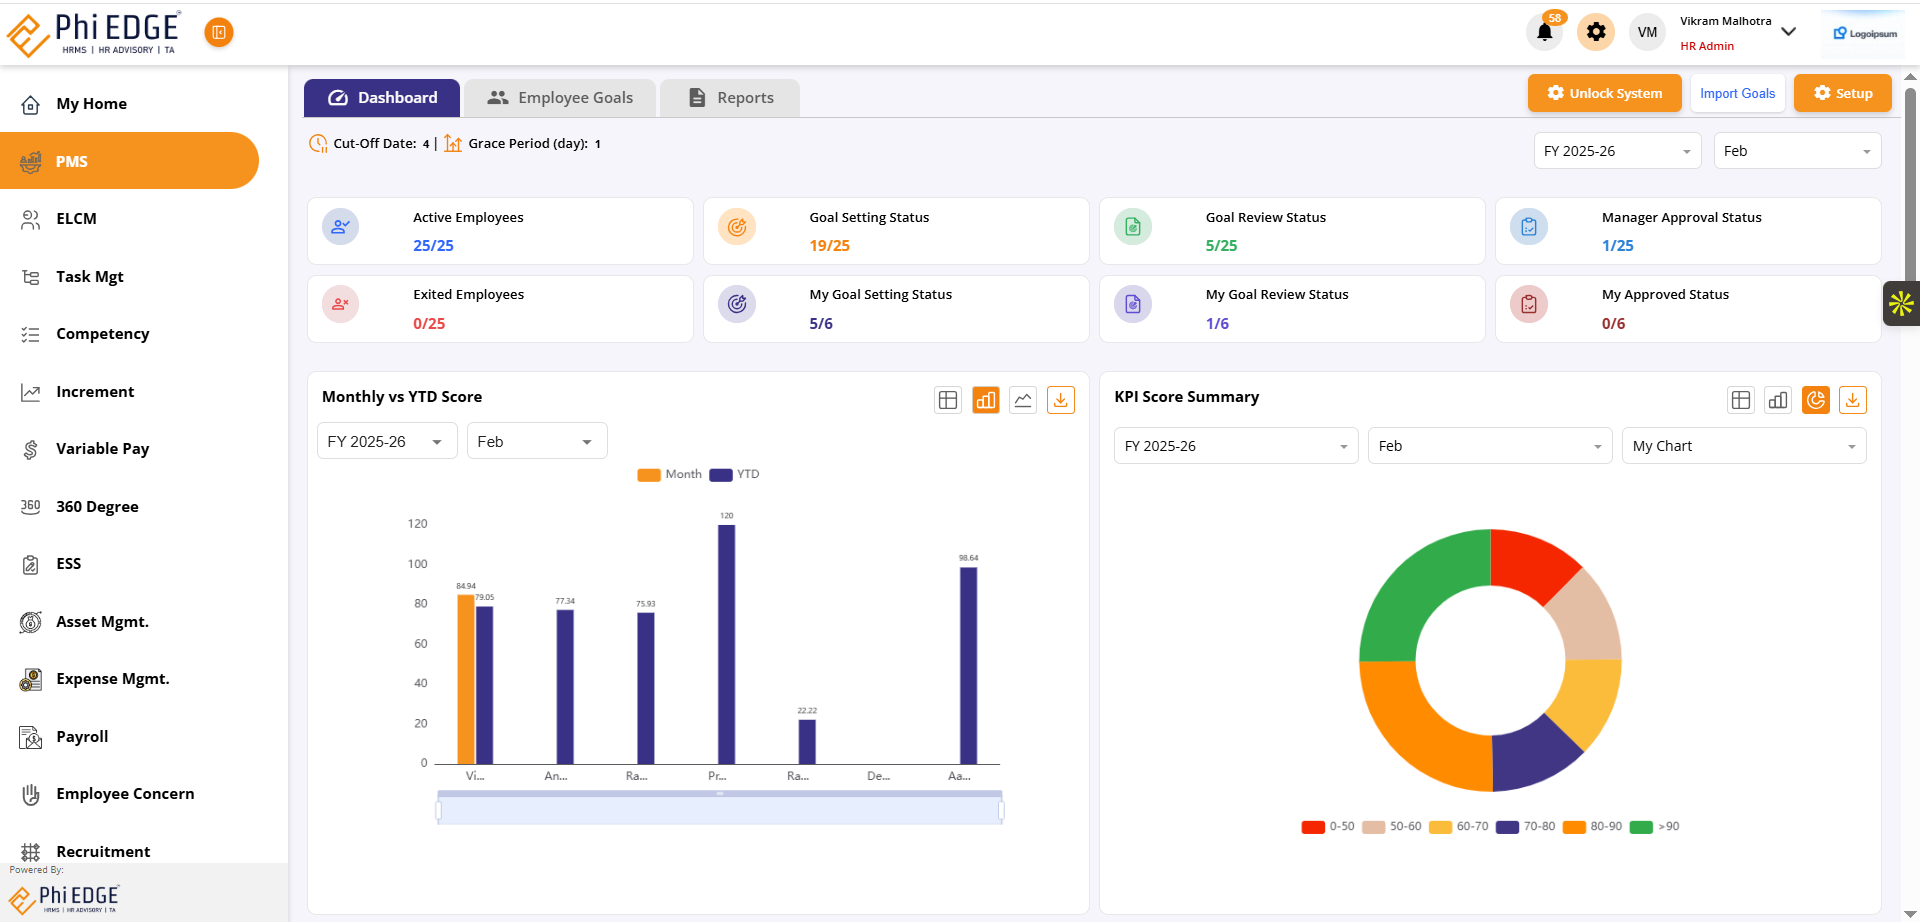Show Monthly vs YTD Score as table

948,400
